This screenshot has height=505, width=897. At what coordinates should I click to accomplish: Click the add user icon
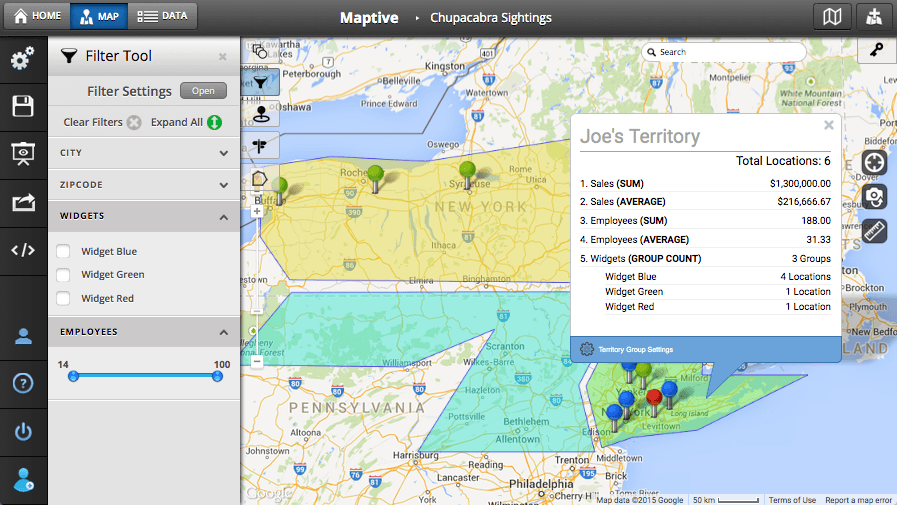point(23,479)
